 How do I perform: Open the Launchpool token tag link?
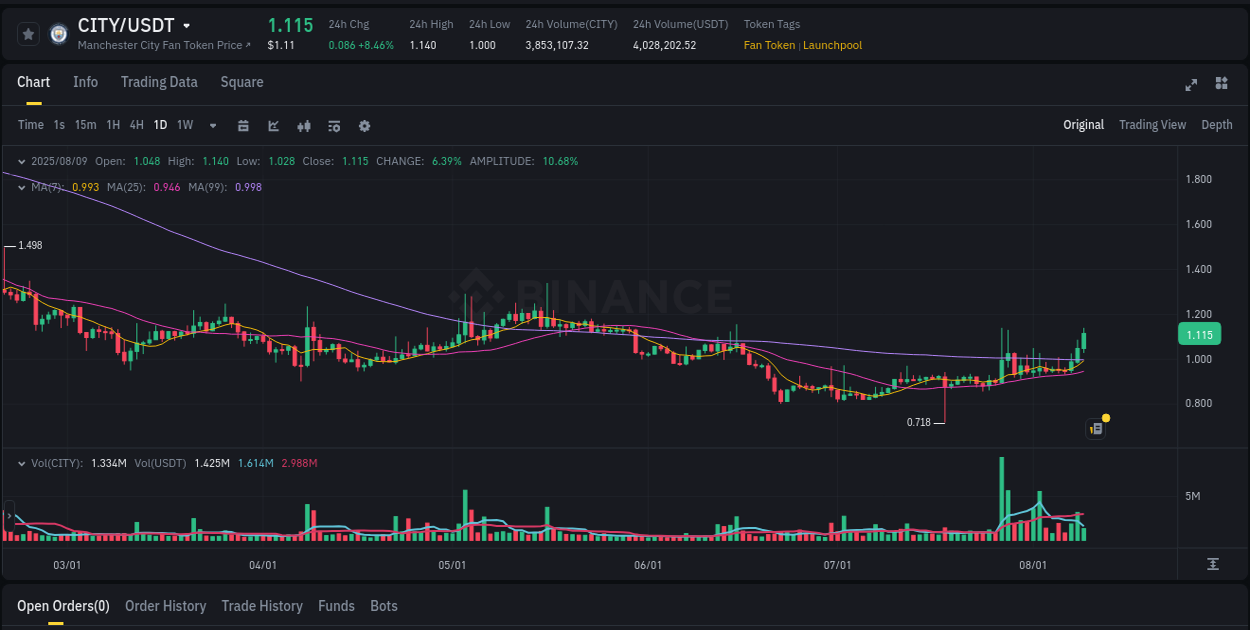(x=832, y=45)
